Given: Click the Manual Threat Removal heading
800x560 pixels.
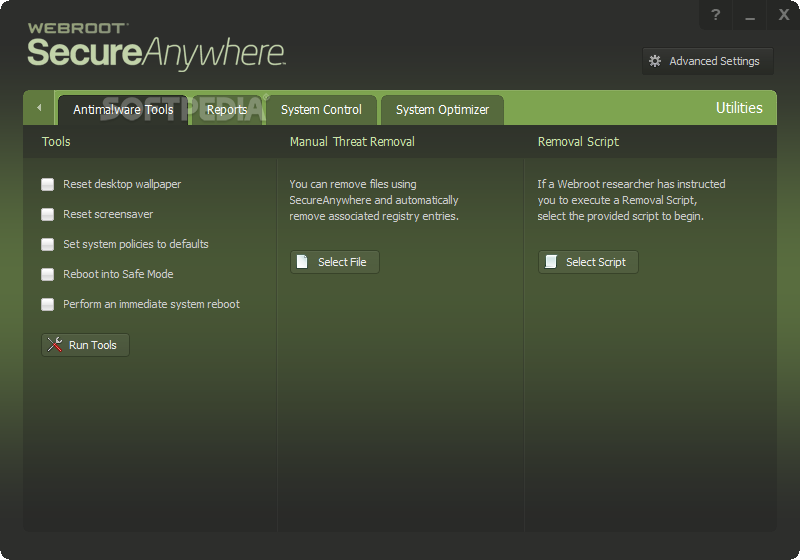Looking at the screenshot, I should coord(352,142).
